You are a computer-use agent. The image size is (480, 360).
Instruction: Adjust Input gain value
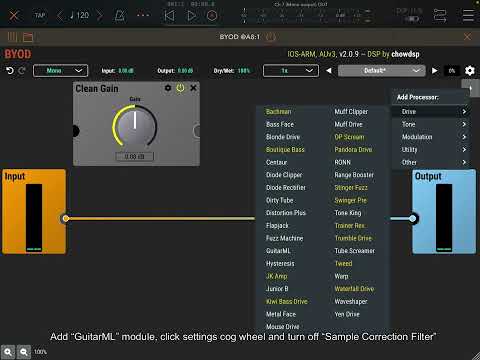(126, 71)
